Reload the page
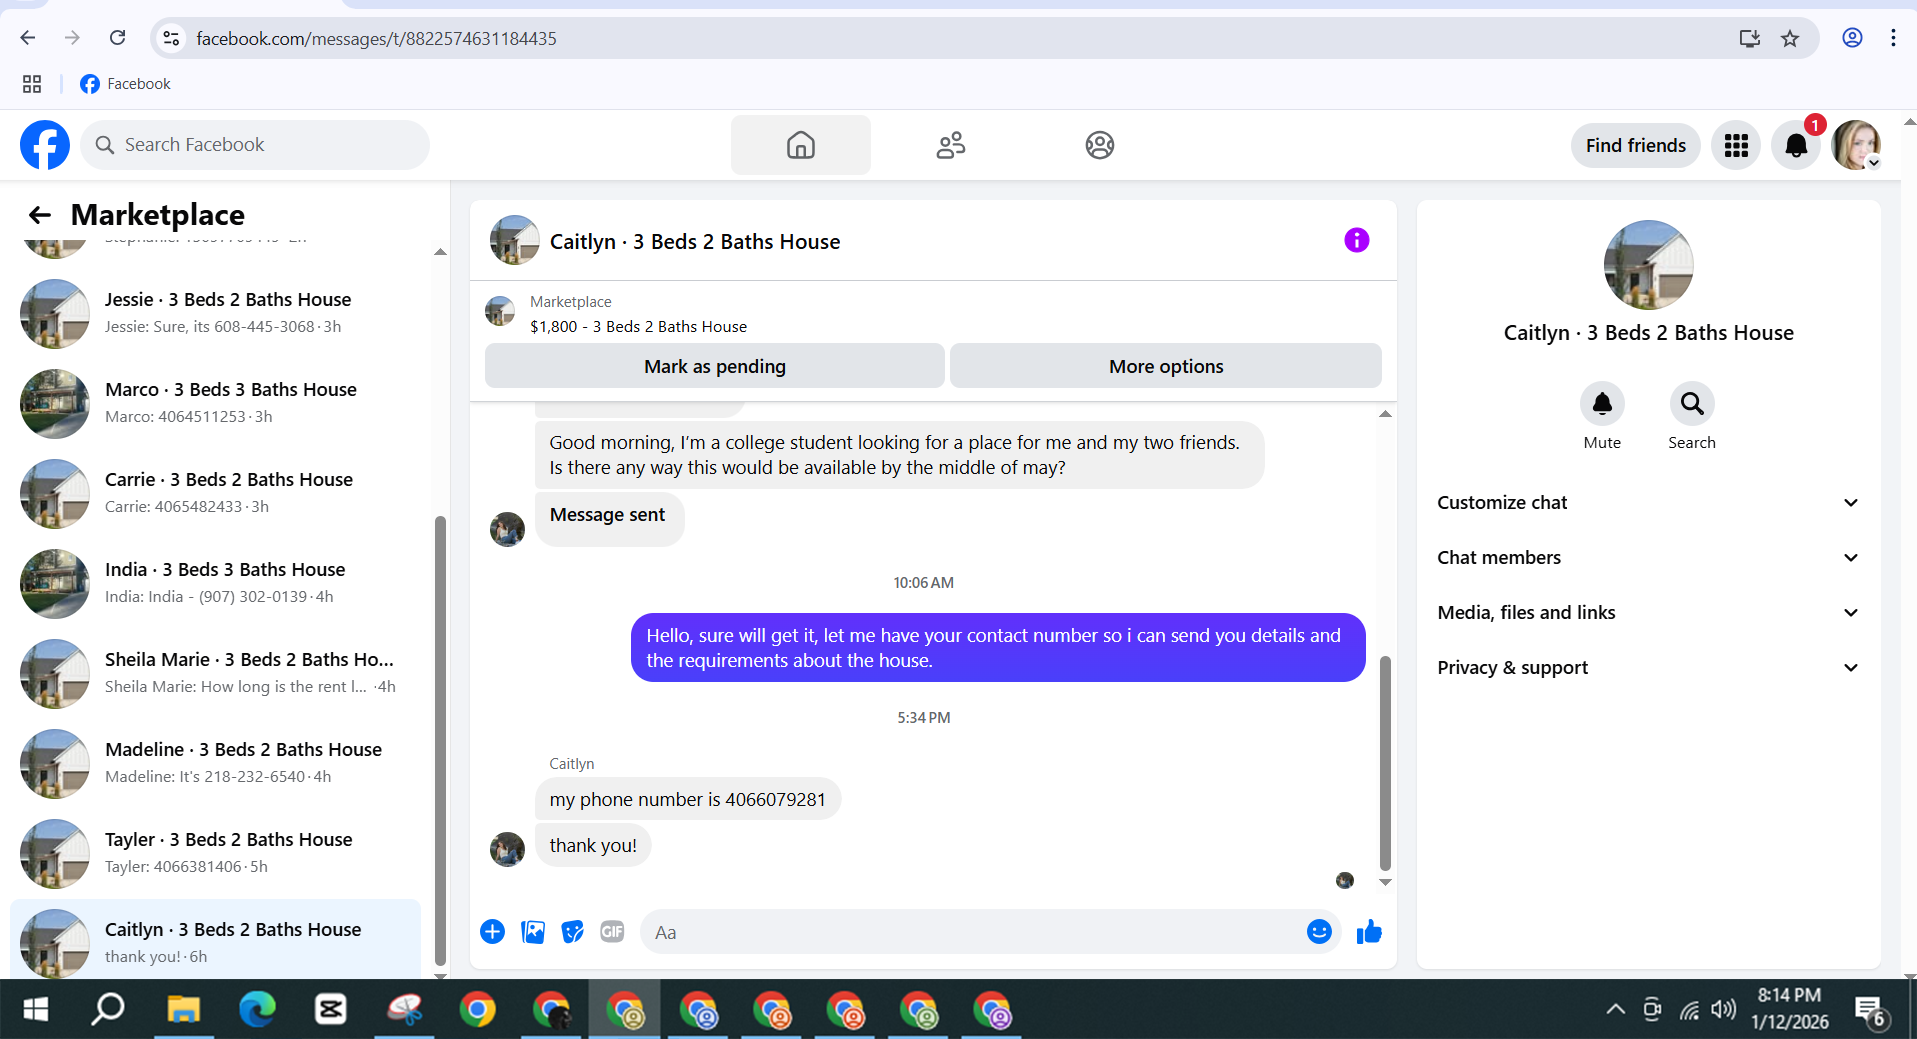This screenshot has width=1917, height=1039. 117,38
